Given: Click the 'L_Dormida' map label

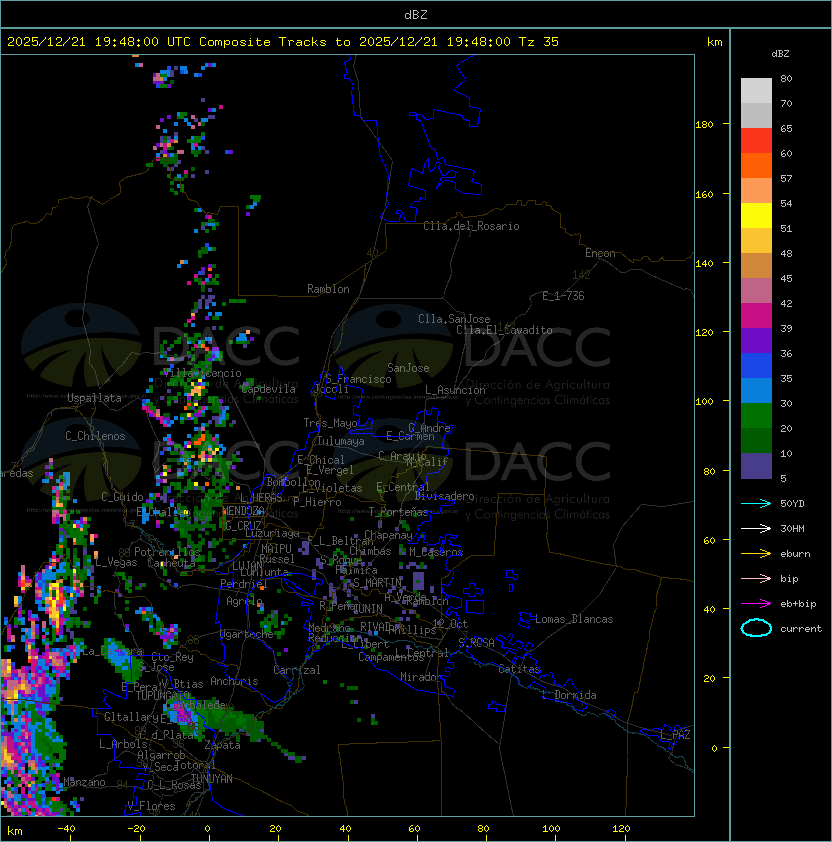Looking at the screenshot, I should (569, 695).
